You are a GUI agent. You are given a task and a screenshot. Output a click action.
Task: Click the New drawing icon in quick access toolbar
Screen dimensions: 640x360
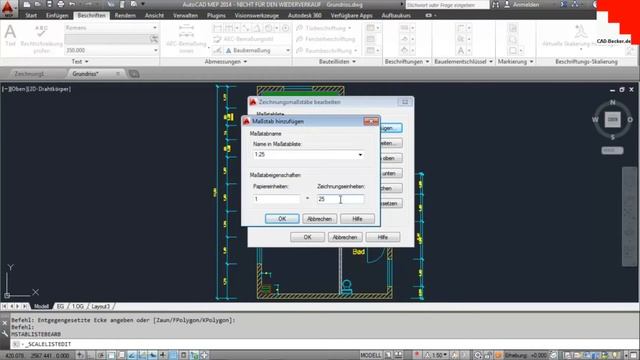tap(27, 4)
